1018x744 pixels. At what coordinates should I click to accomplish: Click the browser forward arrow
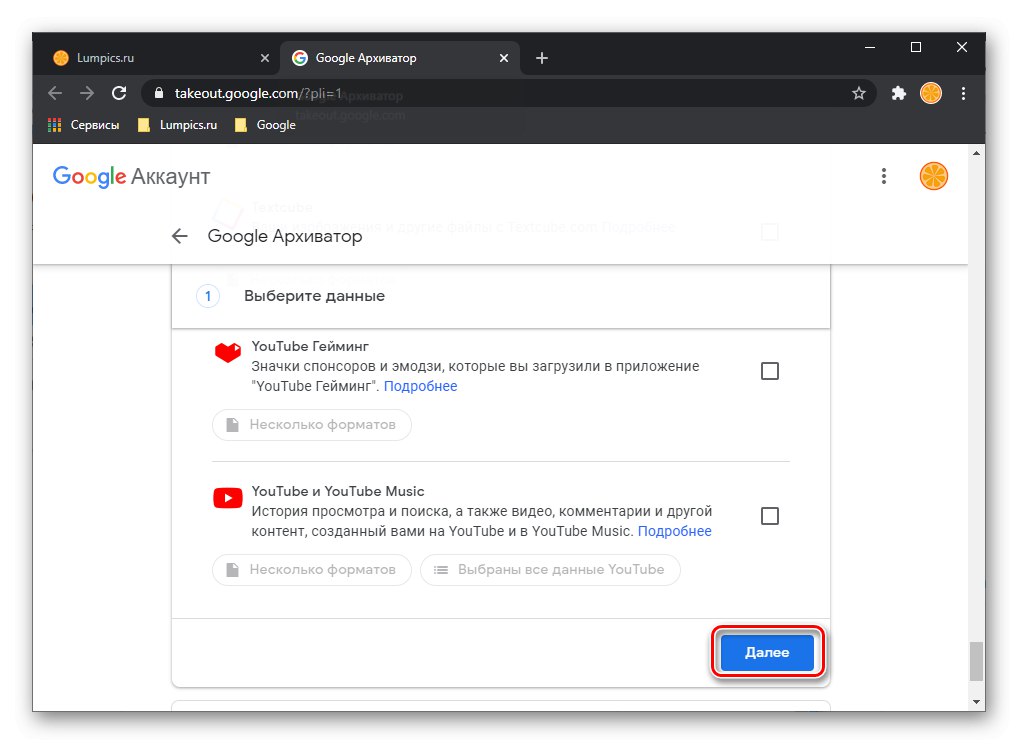(86, 93)
